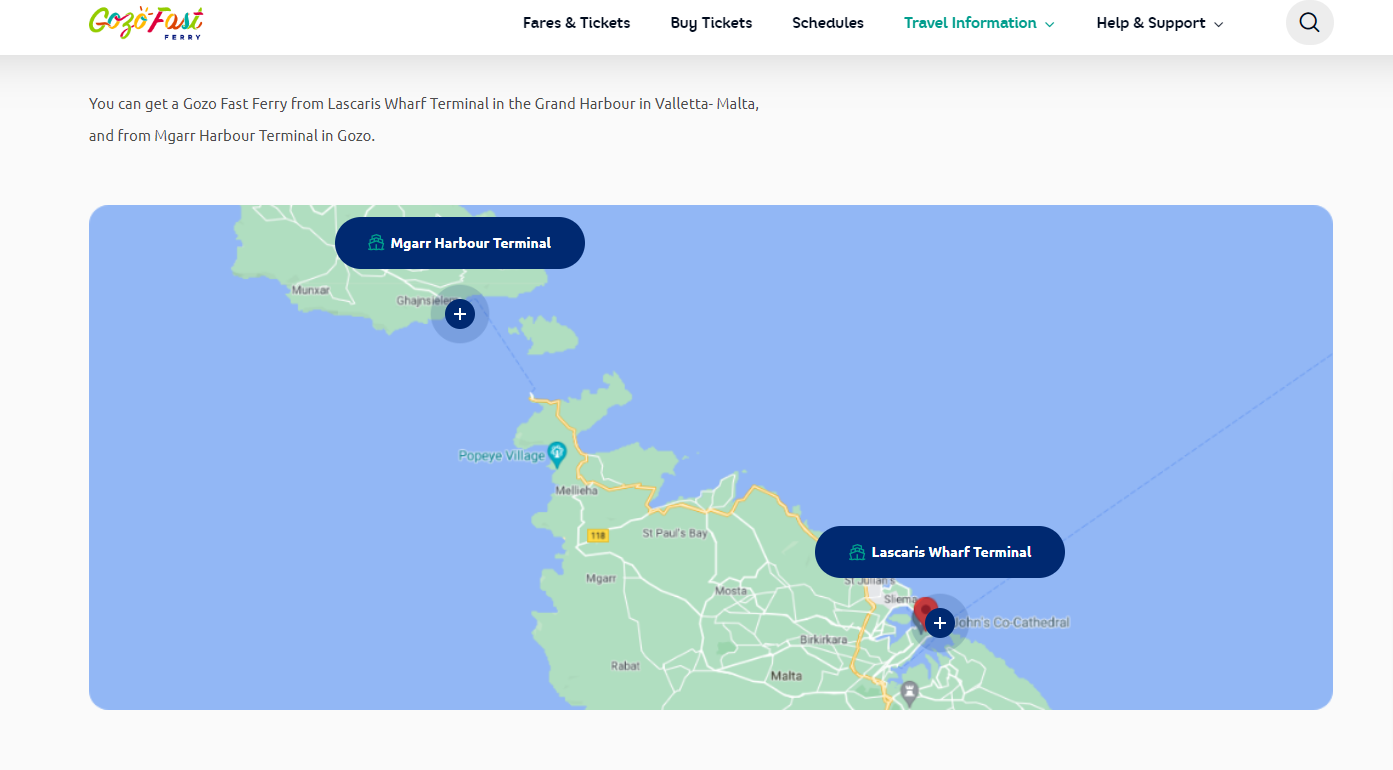1393x770 pixels.
Task: Click the plus marker at Lascaris Wharf
Action: [939, 623]
